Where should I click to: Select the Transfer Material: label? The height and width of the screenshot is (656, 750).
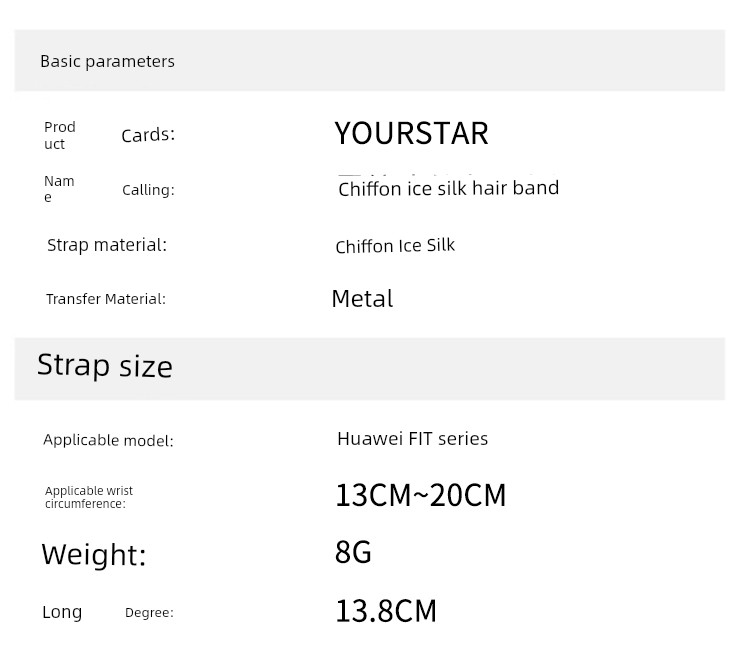(106, 299)
